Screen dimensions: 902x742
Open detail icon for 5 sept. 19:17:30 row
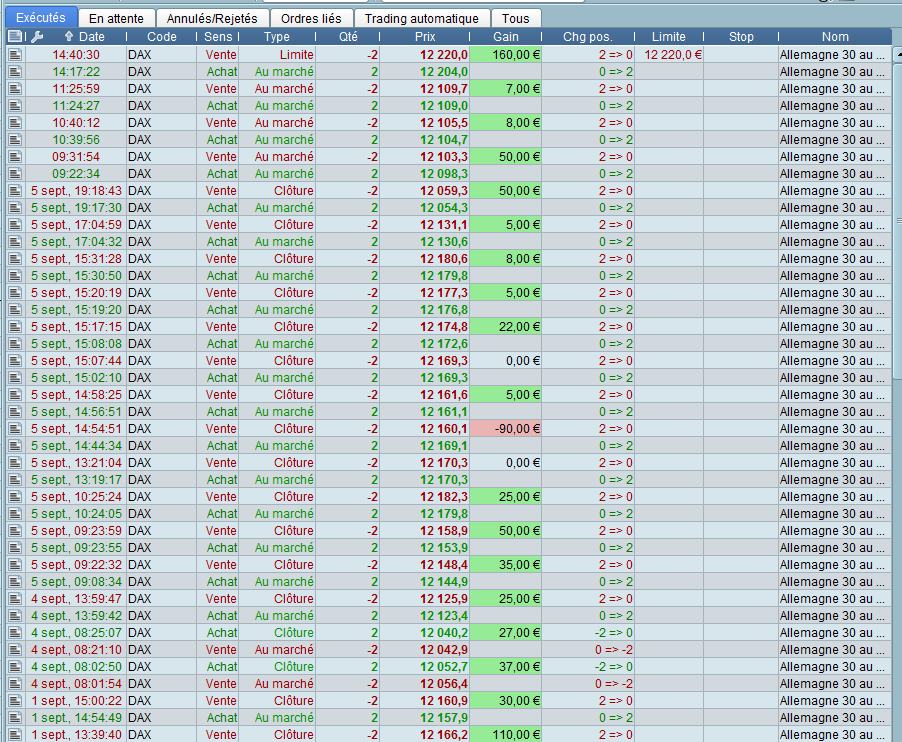(16, 208)
